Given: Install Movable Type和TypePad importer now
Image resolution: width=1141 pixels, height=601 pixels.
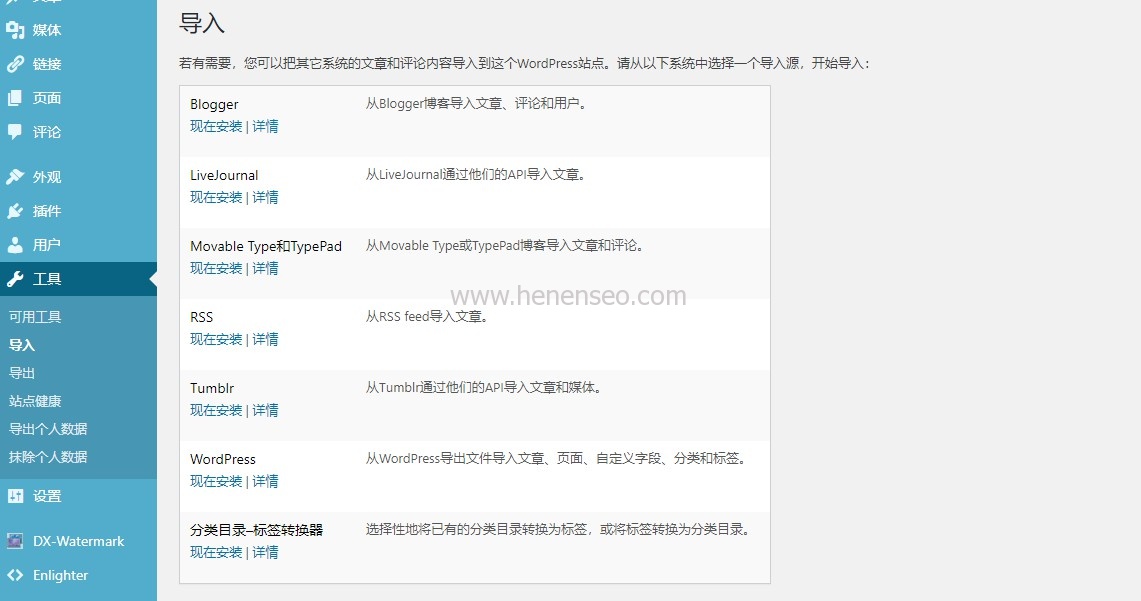Looking at the screenshot, I should [x=216, y=268].
